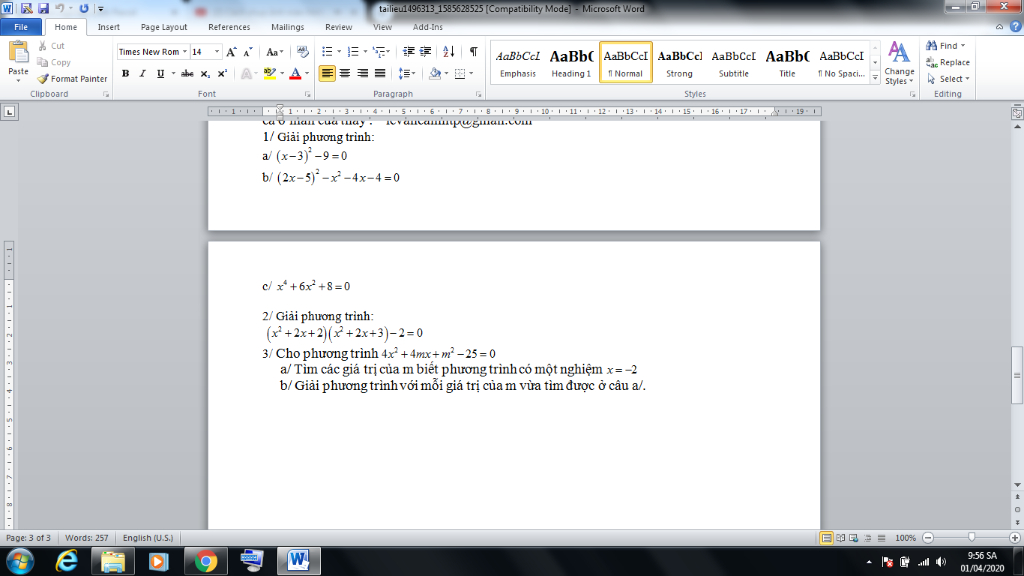Switch to the Insert tab
Viewport: 1024px width, 576px height.
[108, 27]
